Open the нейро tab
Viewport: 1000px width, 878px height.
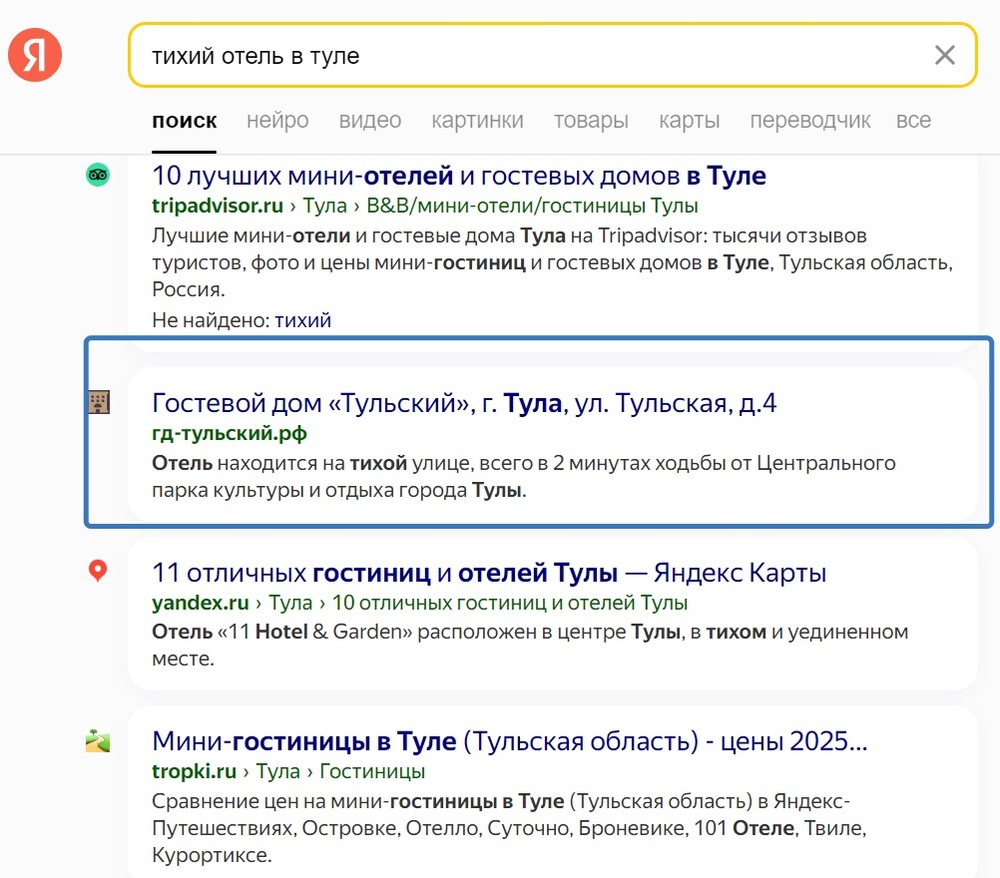277,120
